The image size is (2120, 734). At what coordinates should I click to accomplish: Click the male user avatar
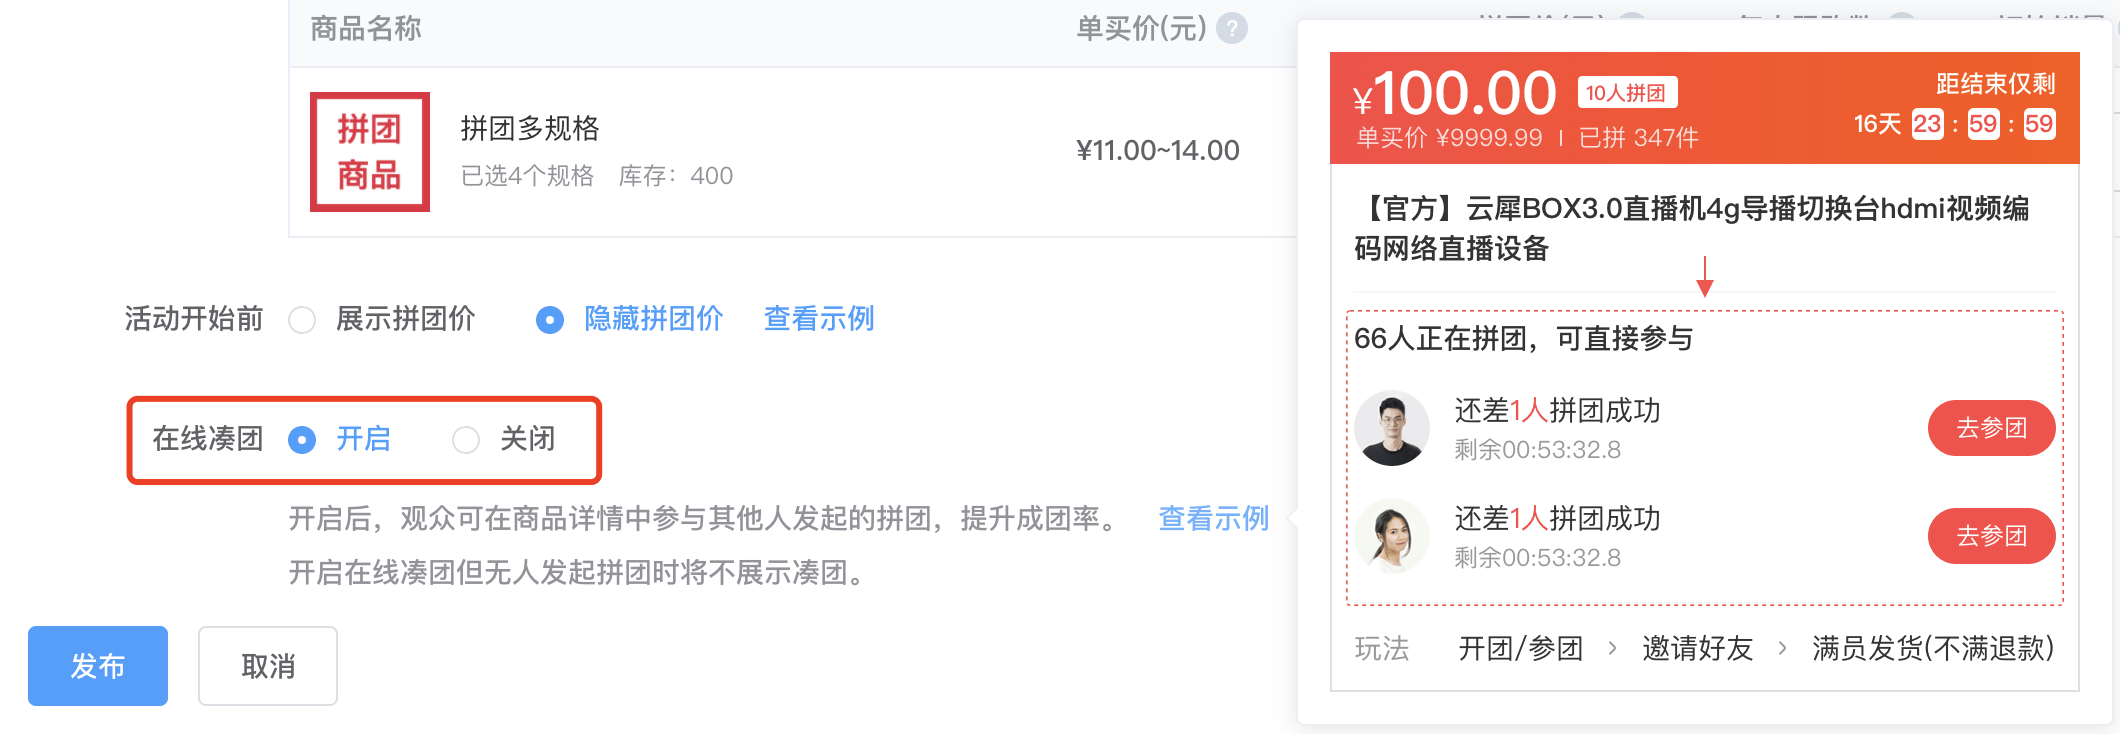pos(1392,428)
